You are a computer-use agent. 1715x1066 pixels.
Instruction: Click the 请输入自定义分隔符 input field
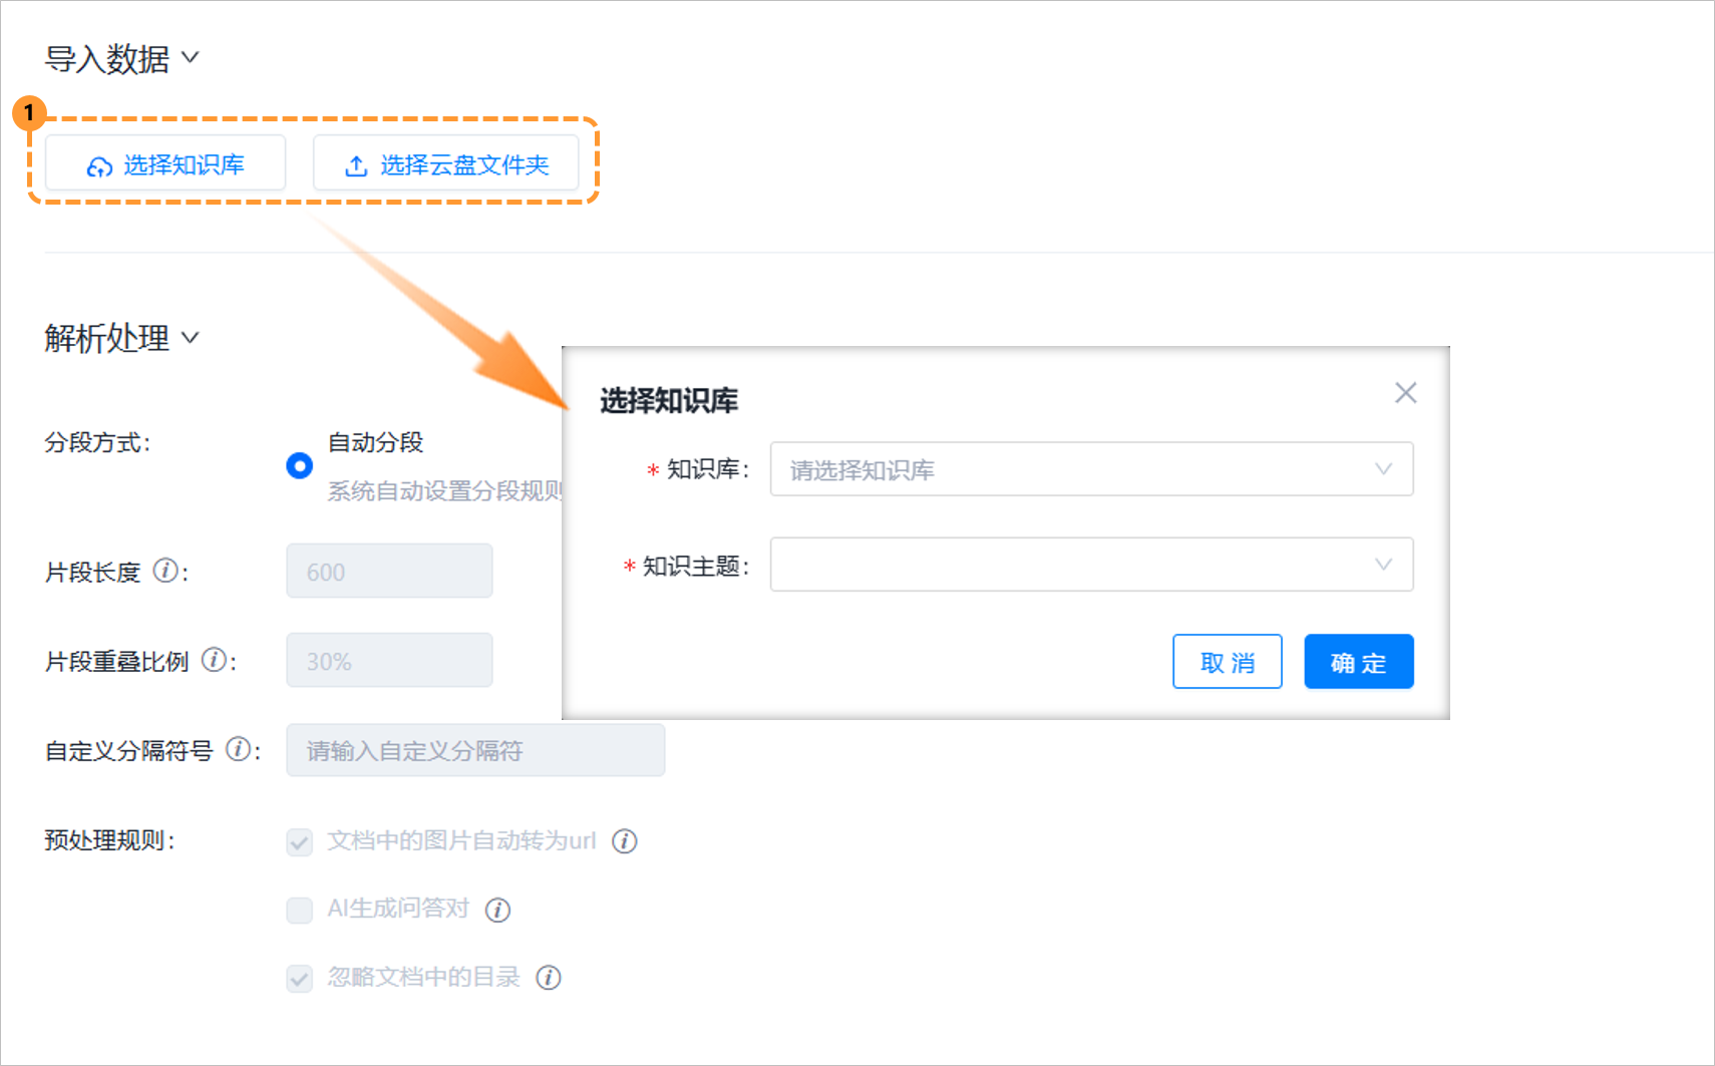pos(475,750)
